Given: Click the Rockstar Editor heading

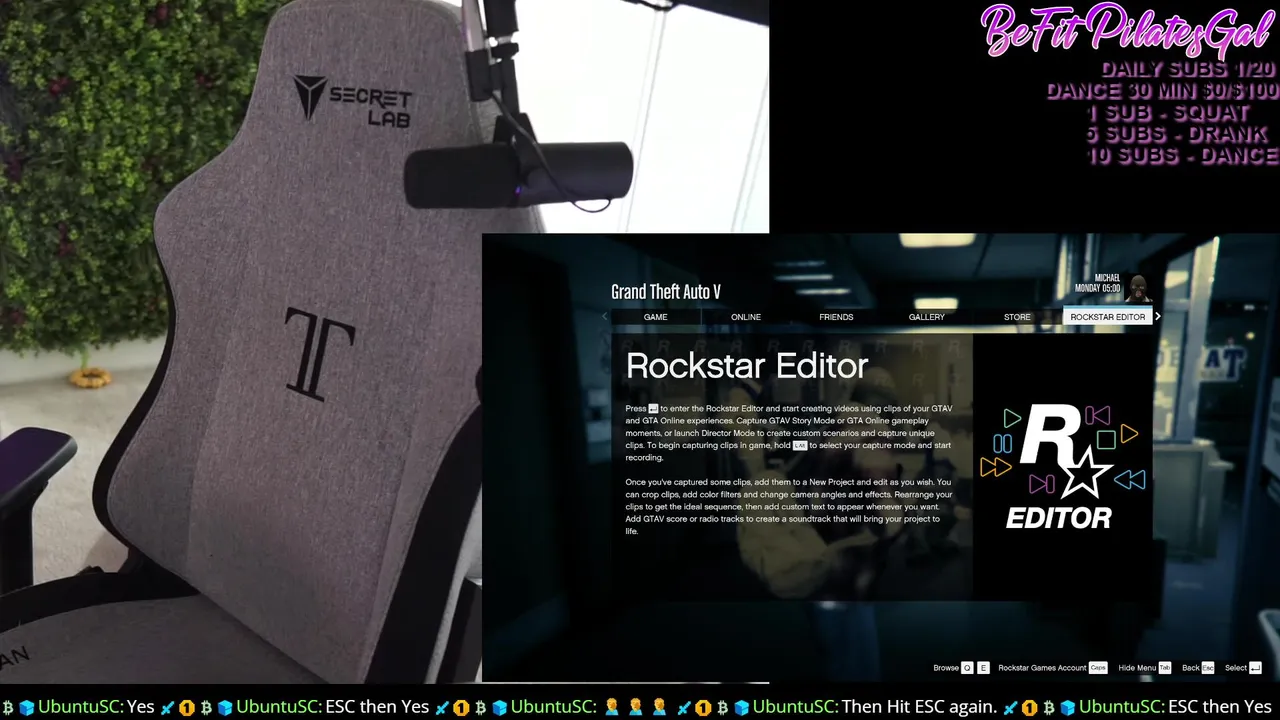Looking at the screenshot, I should pos(747,366).
